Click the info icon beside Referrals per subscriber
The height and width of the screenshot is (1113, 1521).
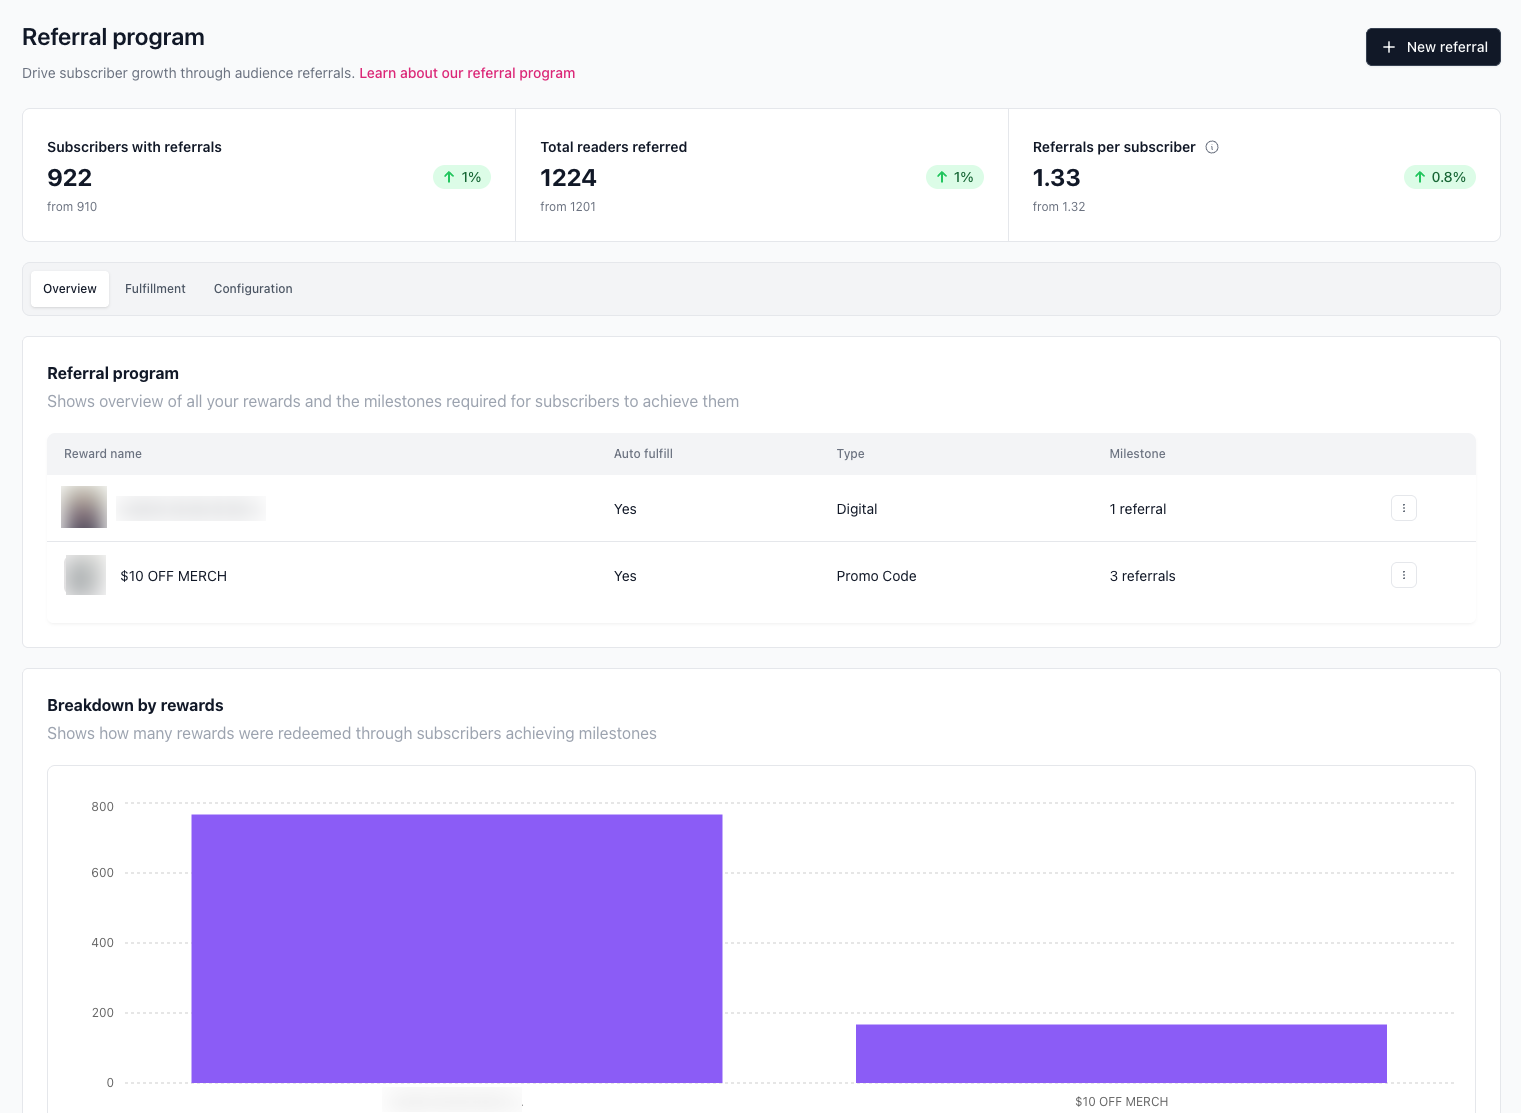click(x=1212, y=147)
